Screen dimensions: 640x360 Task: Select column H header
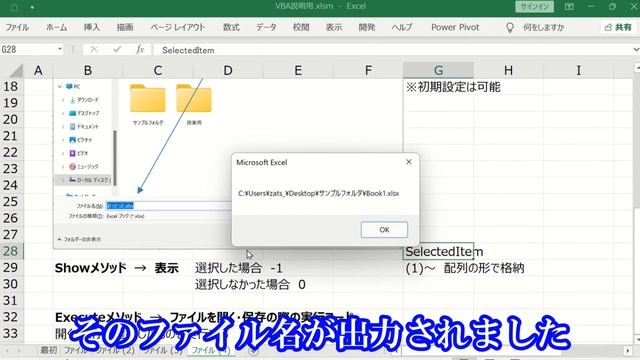(508, 71)
